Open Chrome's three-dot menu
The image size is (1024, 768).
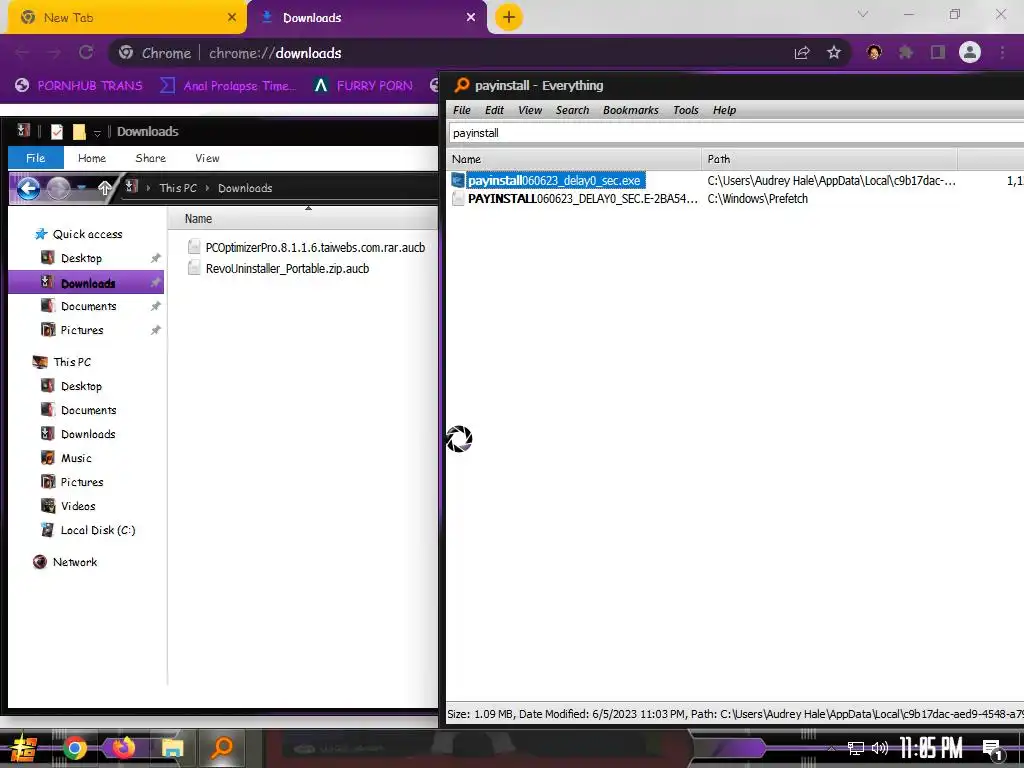click(x=1002, y=52)
